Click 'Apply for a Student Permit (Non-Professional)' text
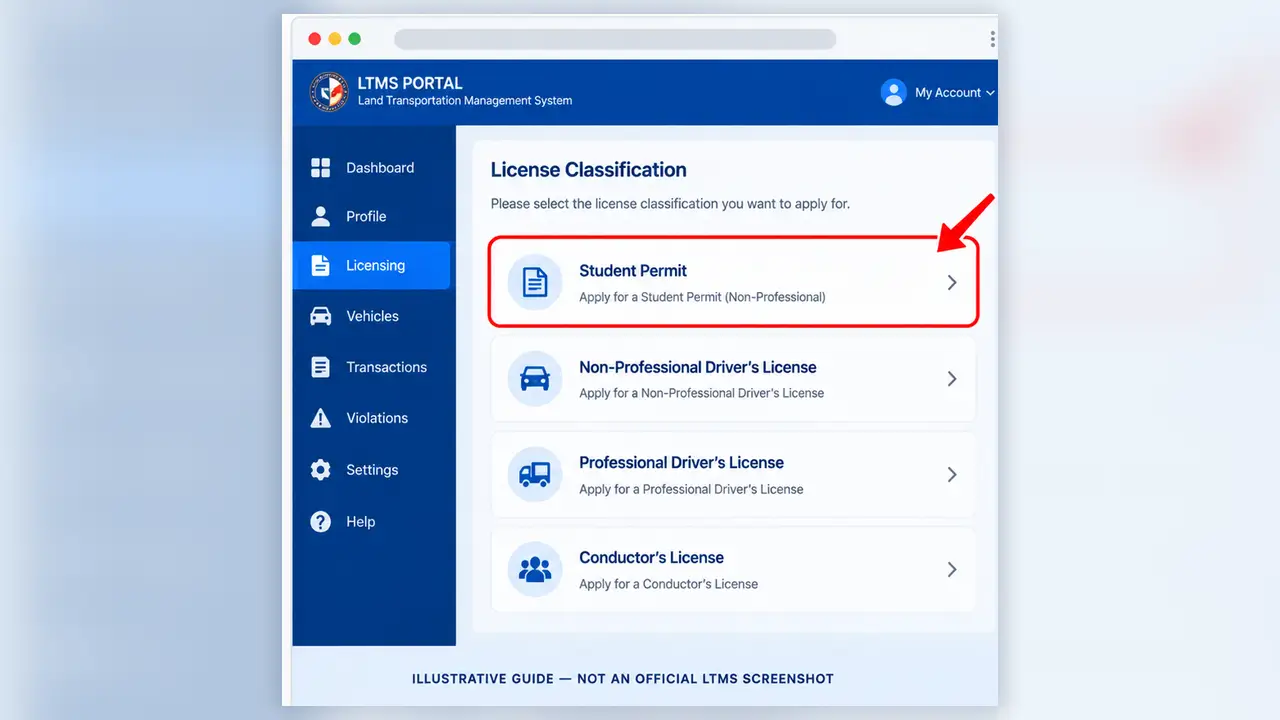Screen dimensions: 1280x720 [702, 297]
